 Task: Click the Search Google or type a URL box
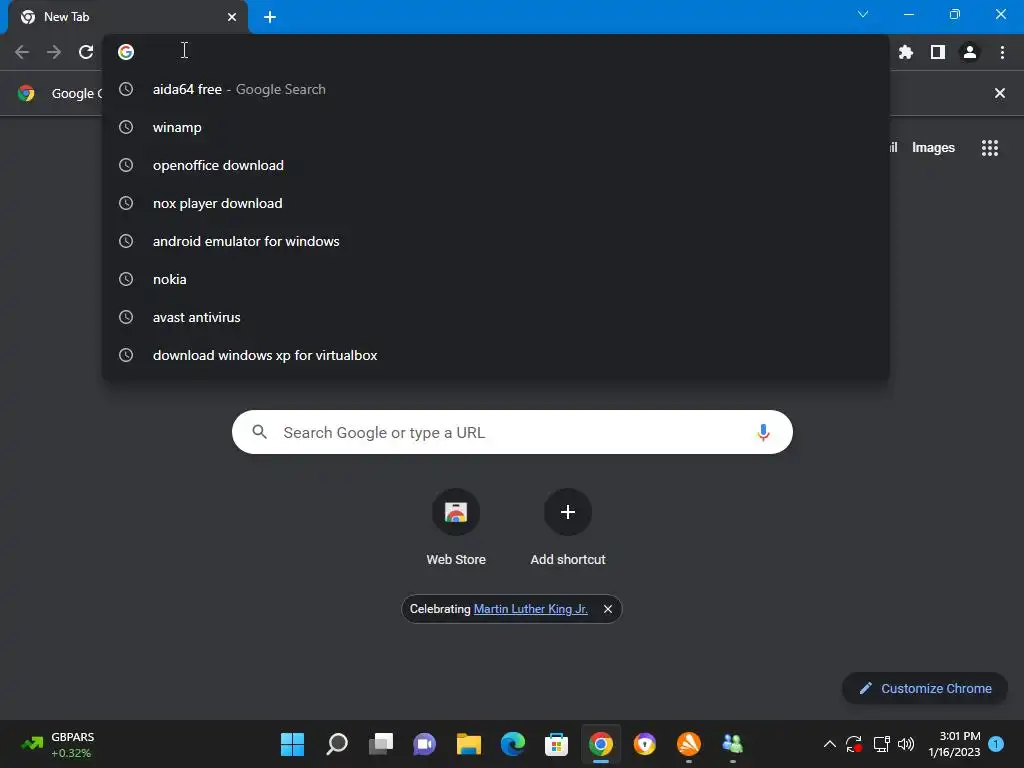coord(512,432)
